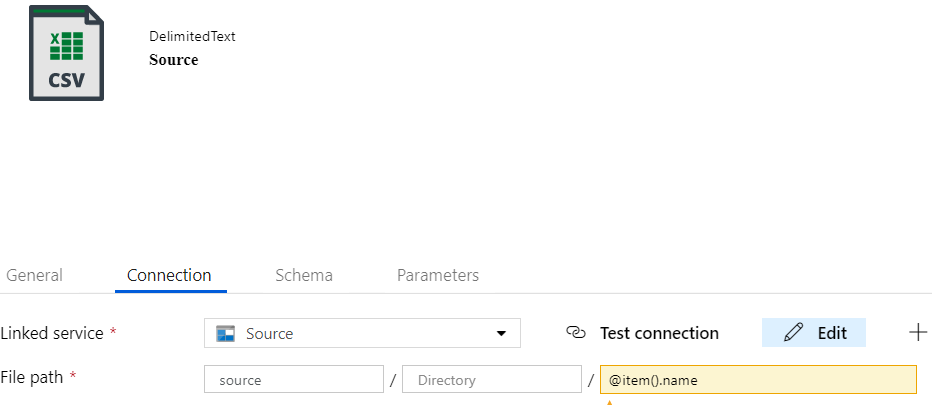932x405 pixels.
Task: Click the Test connection chain-link icon
Action: pos(575,332)
